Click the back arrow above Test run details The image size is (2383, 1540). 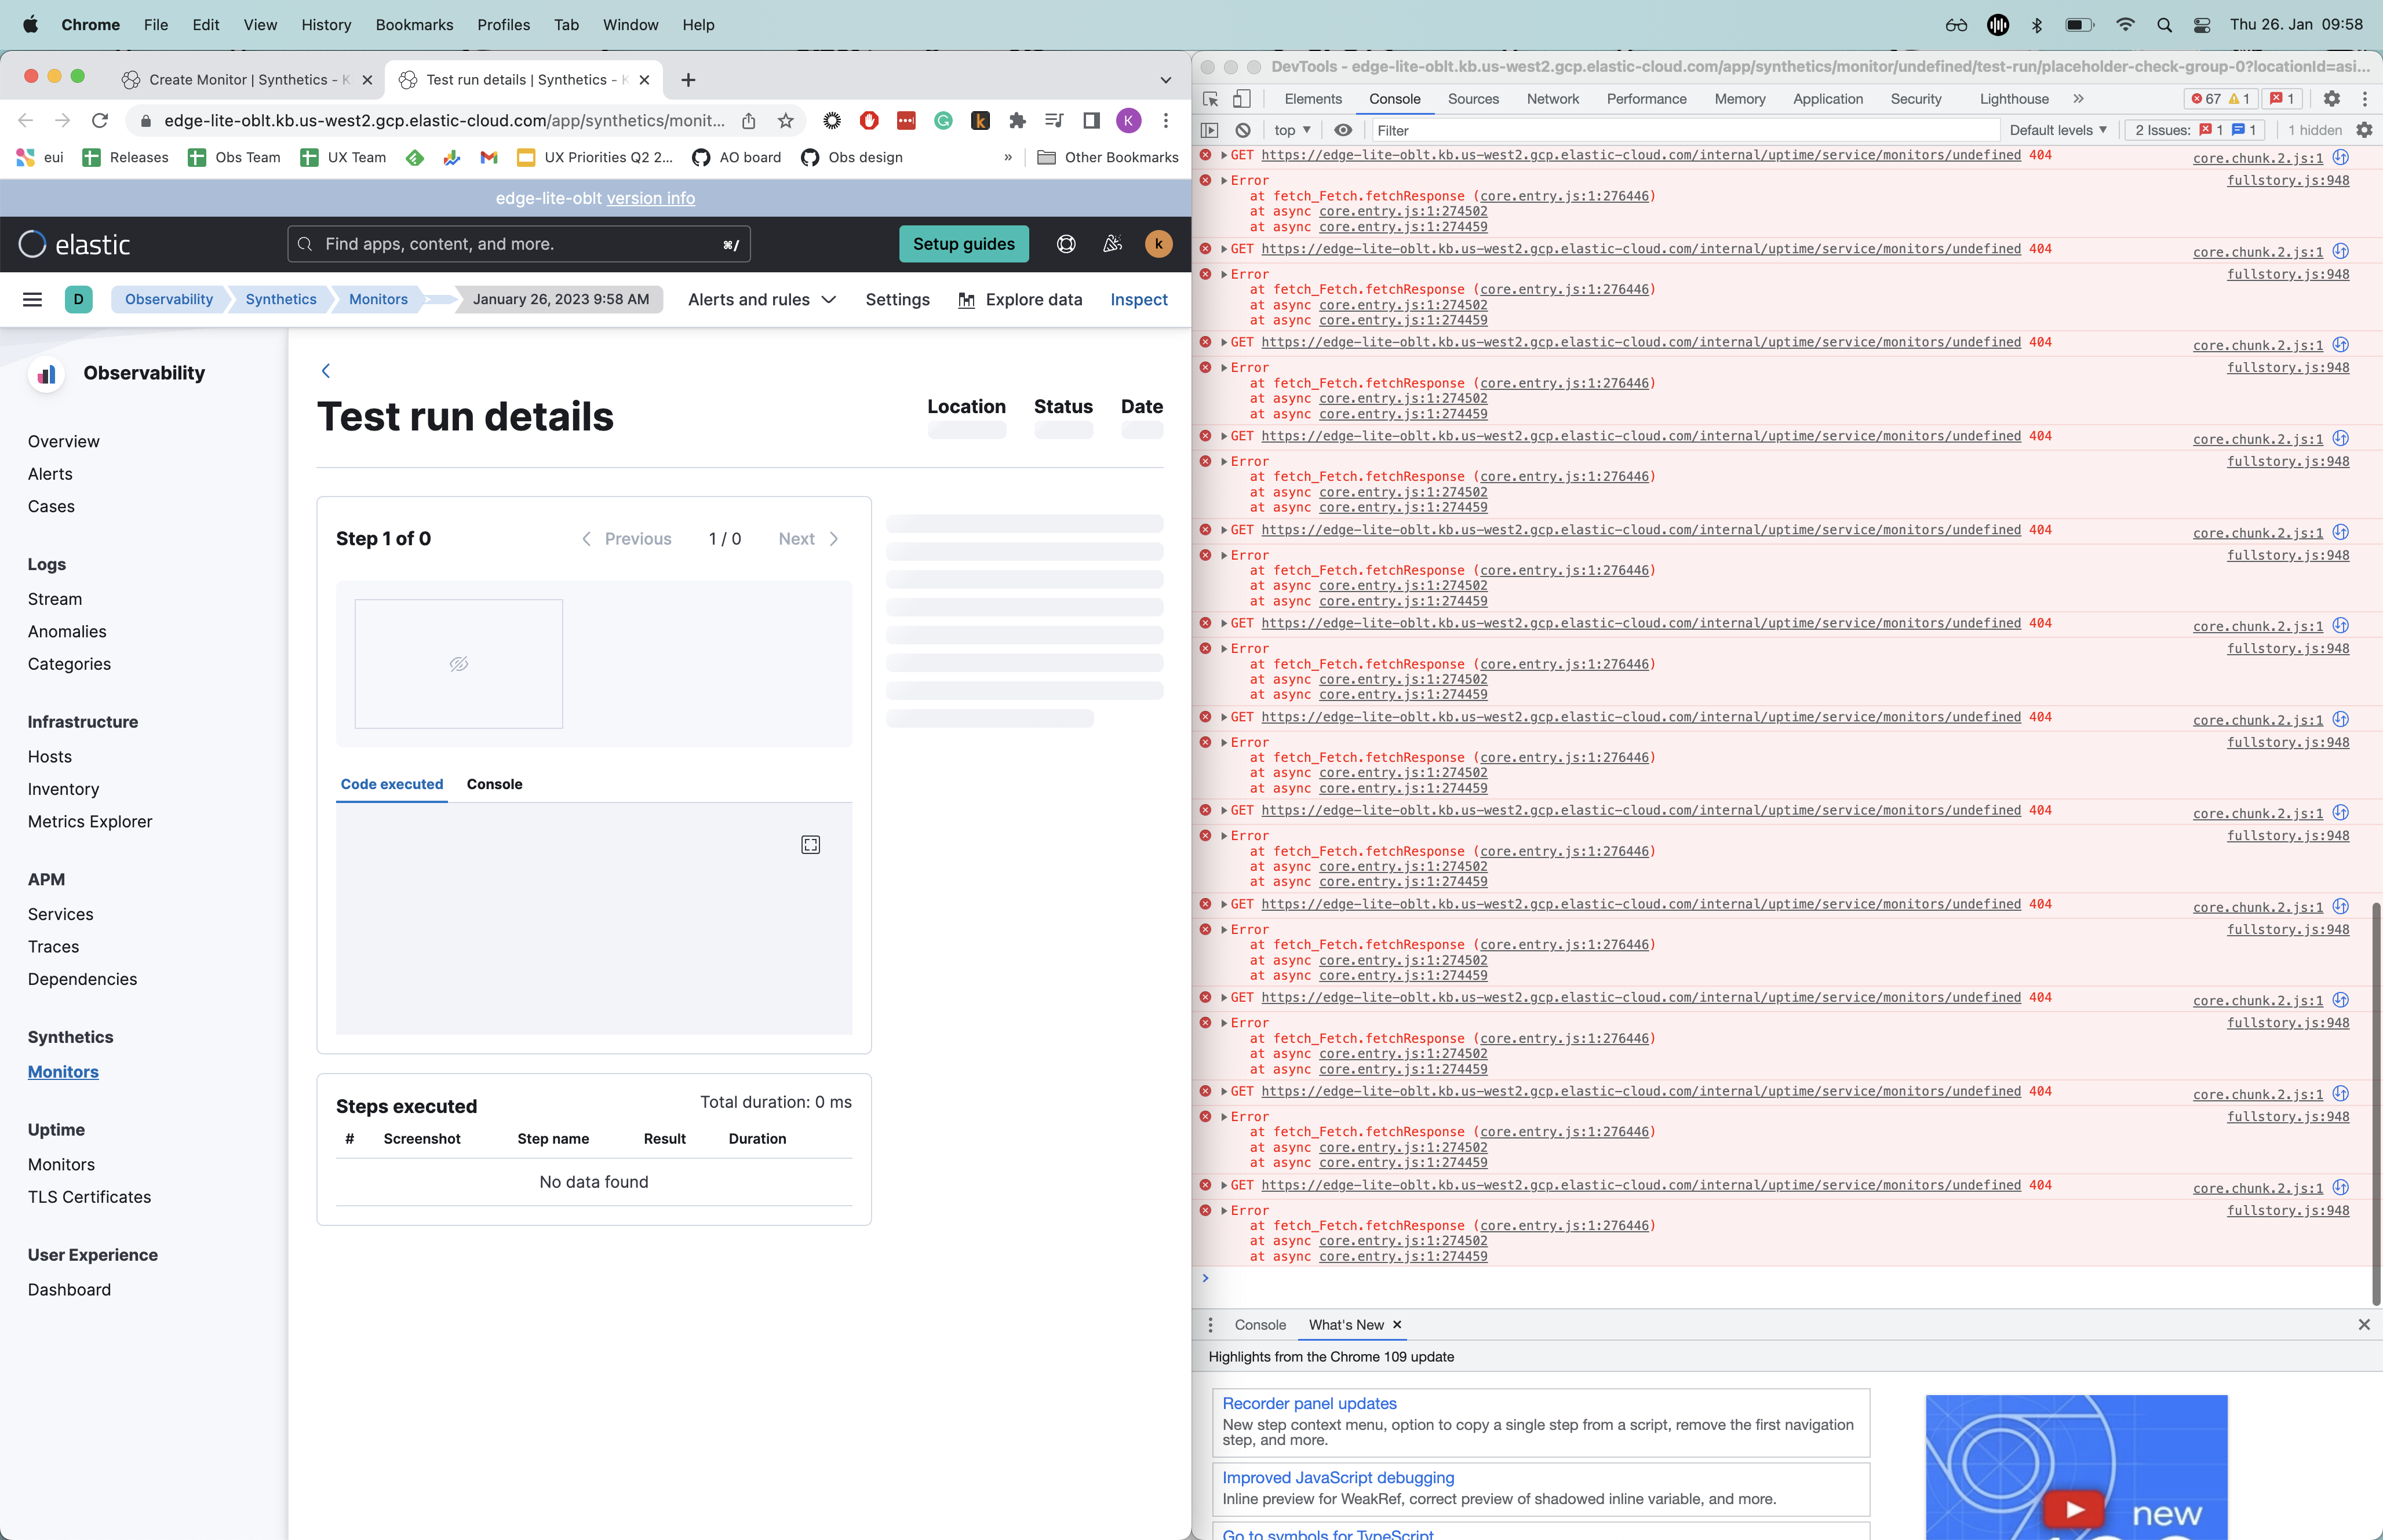pos(326,371)
